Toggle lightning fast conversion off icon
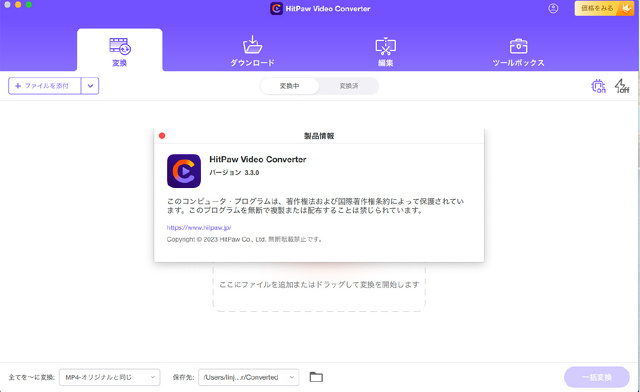The width and height of the screenshot is (640, 392). [x=622, y=86]
